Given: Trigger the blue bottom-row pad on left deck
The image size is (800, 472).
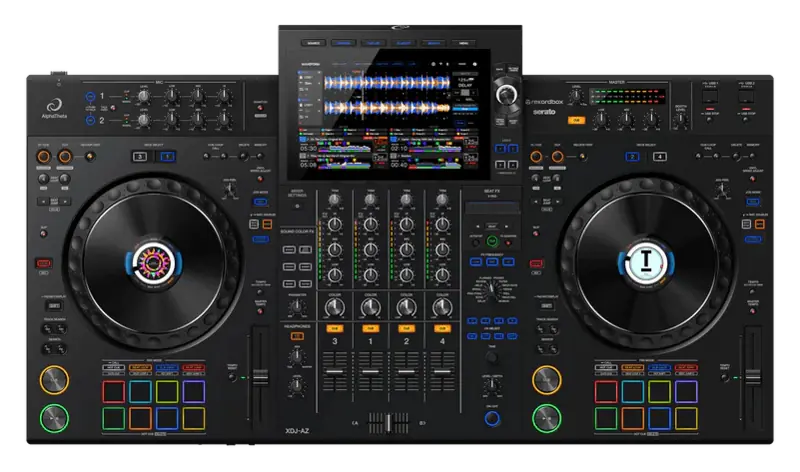Looking at the screenshot, I should coord(167,418).
